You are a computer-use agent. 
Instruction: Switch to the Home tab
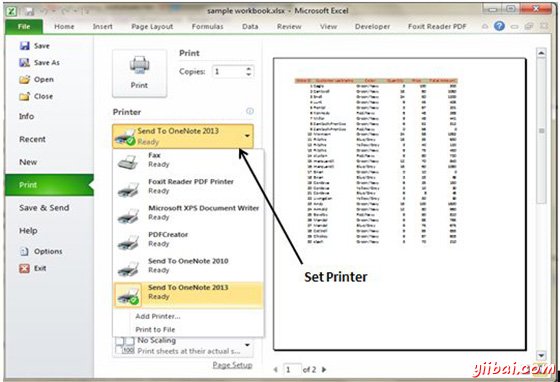pos(64,26)
